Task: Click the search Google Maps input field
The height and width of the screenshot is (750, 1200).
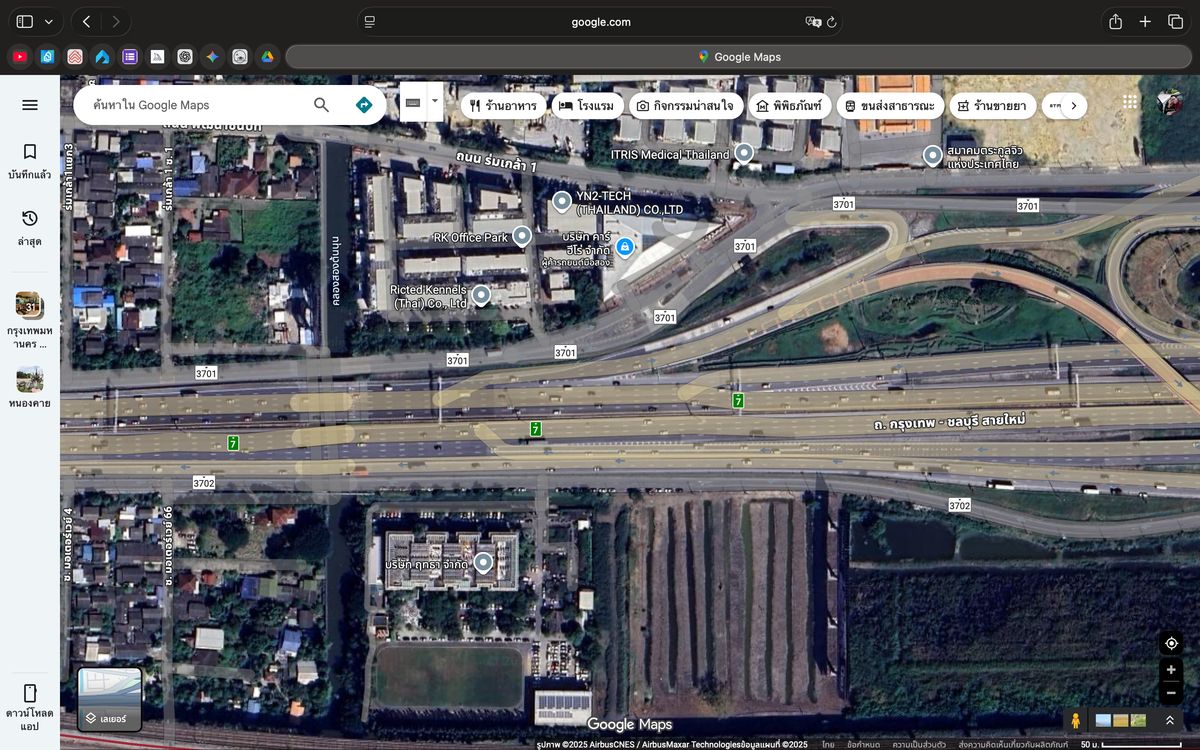Action: tap(195, 105)
